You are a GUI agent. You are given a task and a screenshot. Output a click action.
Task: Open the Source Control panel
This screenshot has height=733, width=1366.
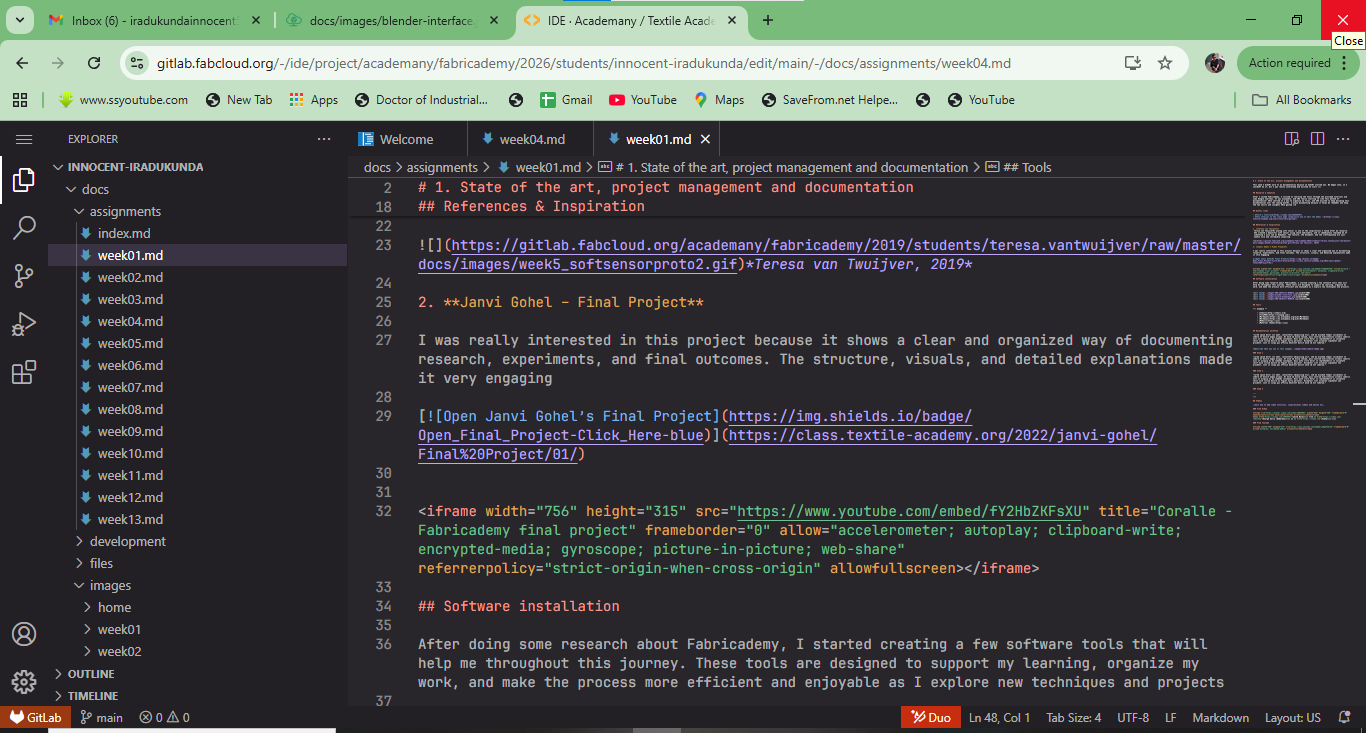[24, 276]
